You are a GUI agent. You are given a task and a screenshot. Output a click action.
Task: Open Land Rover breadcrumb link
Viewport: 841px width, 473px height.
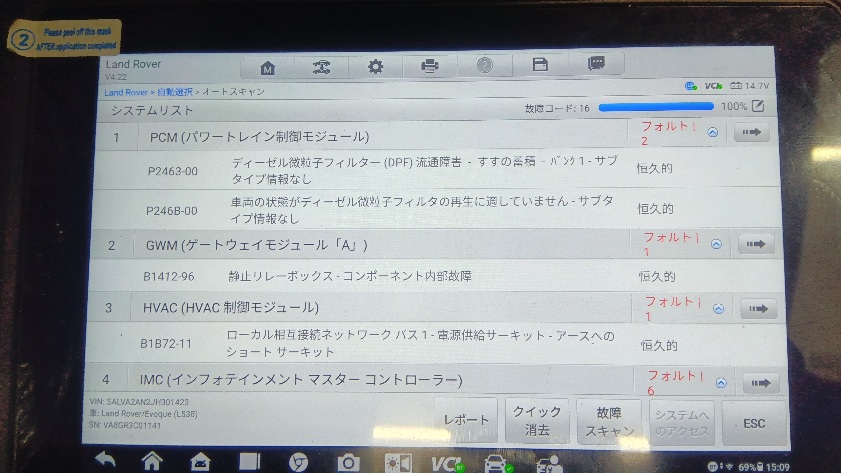tap(126, 92)
